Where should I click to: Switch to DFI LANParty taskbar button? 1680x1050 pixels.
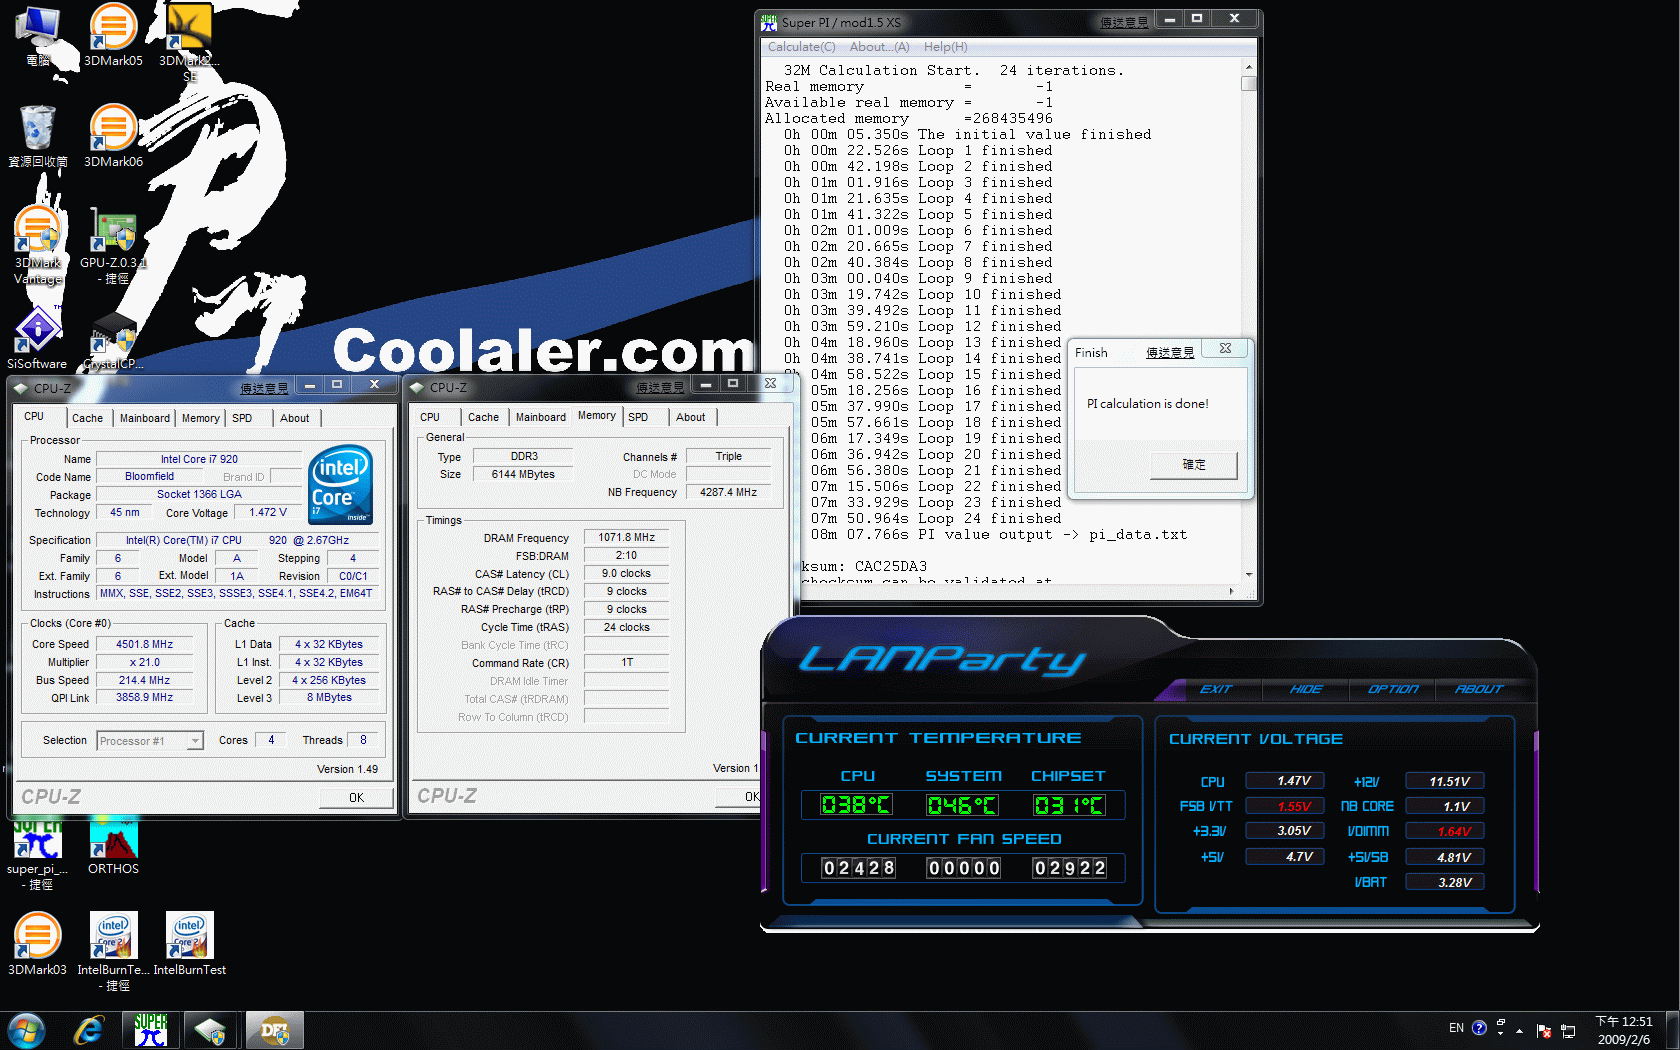tap(274, 1030)
